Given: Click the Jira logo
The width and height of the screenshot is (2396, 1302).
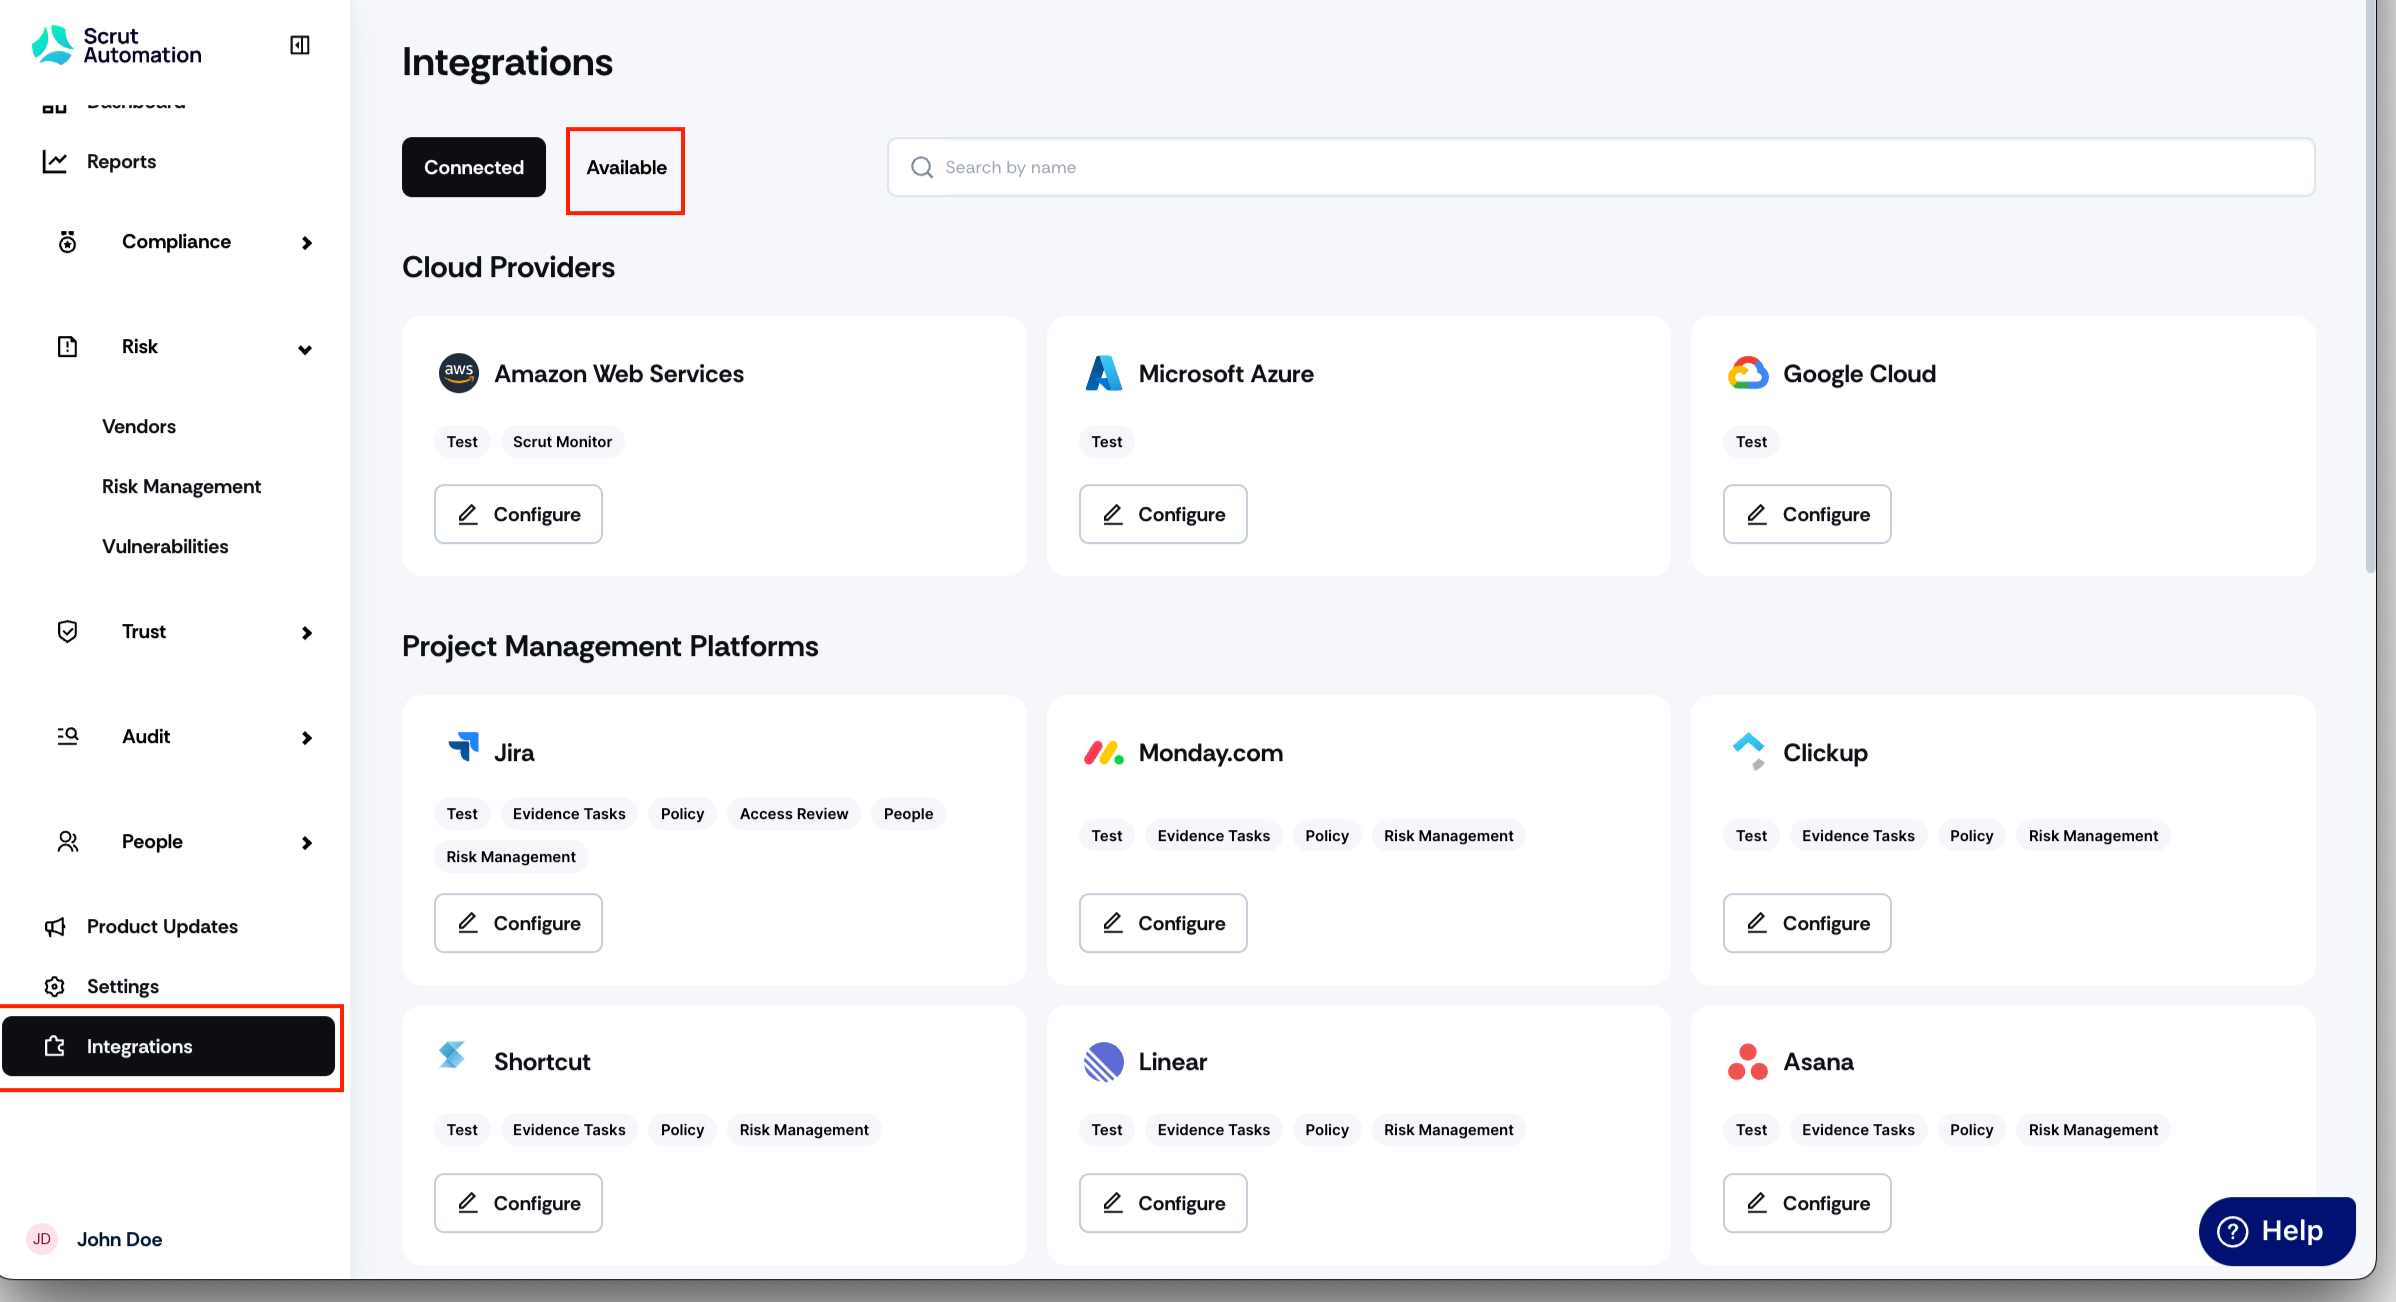Looking at the screenshot, I should pyautogui.click(x=463, y=747).
